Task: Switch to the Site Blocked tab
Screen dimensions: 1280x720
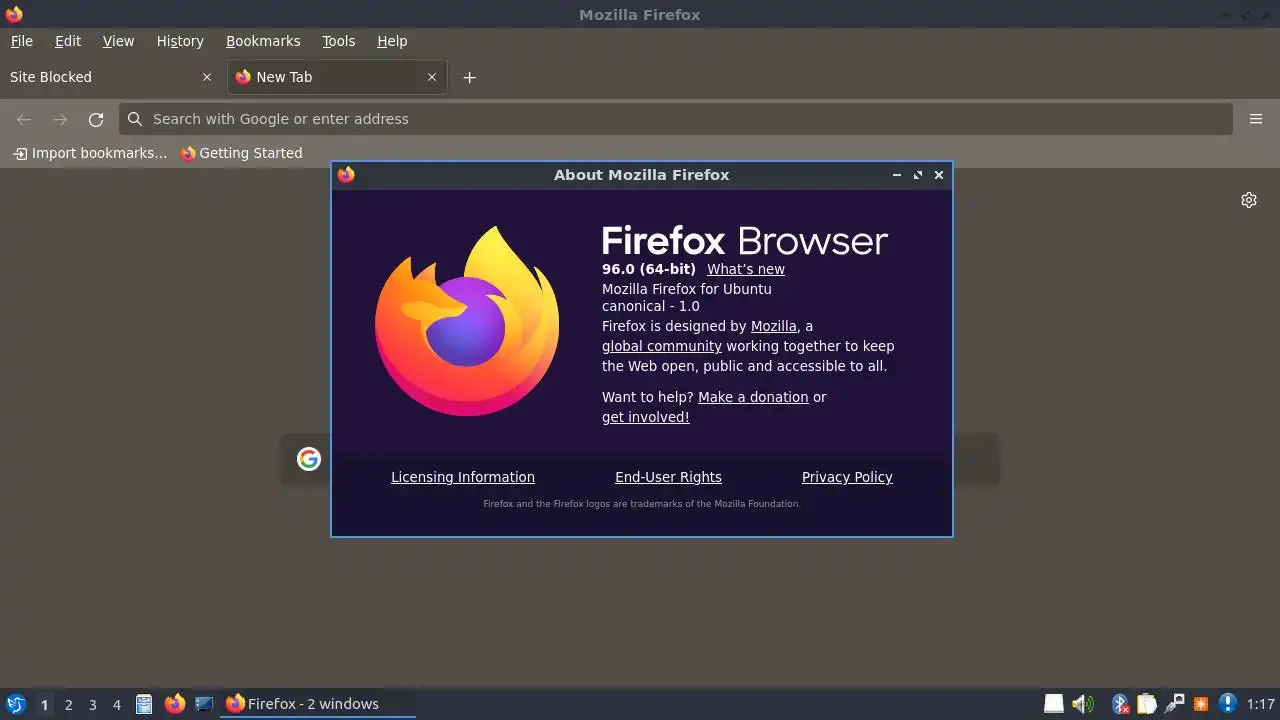Action: coord(110,77)
